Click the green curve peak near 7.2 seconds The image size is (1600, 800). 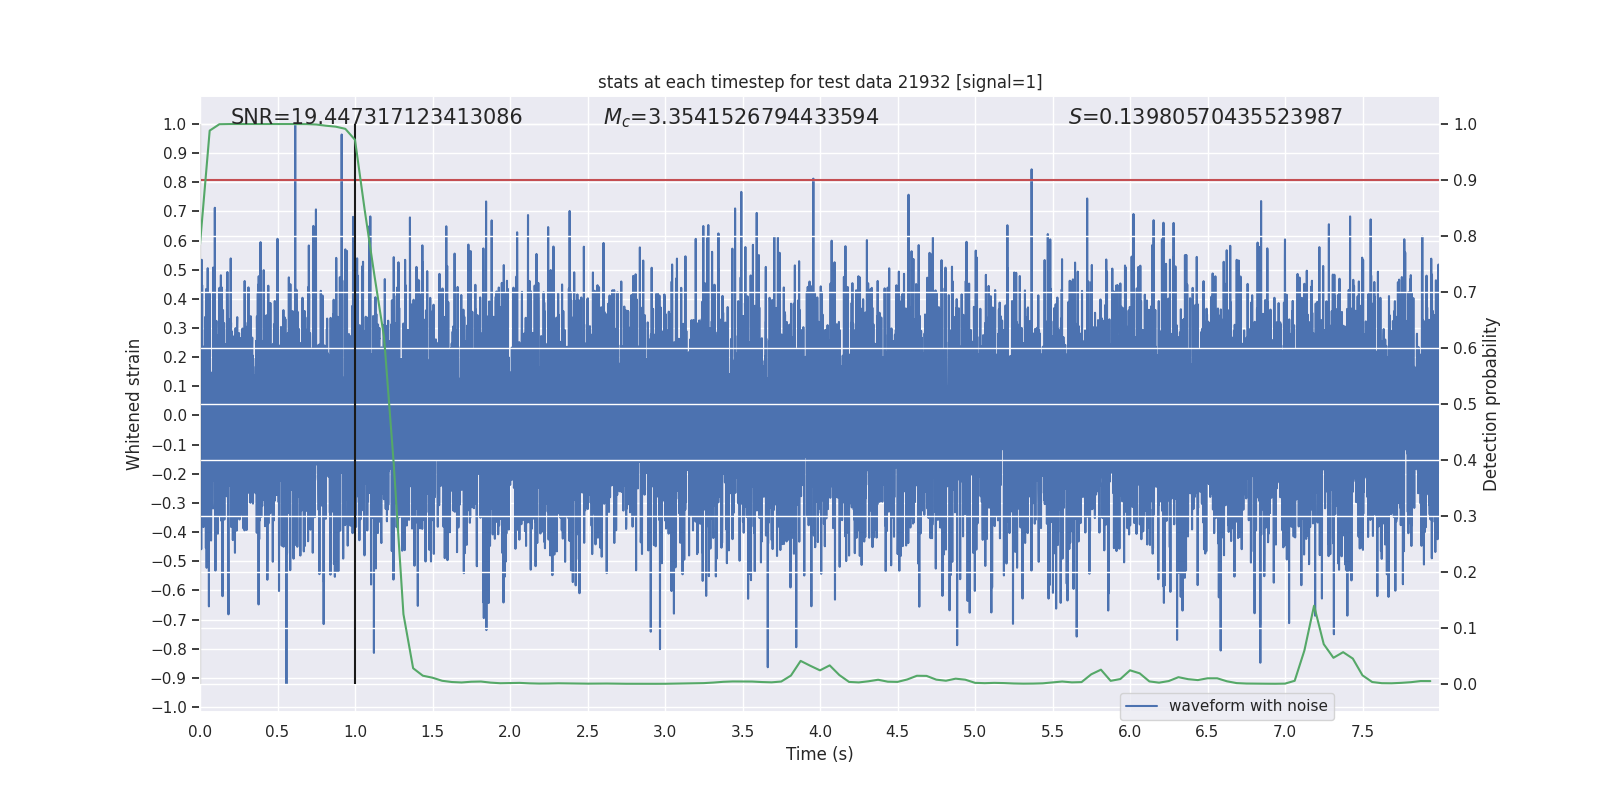(x=1314, y=606)
